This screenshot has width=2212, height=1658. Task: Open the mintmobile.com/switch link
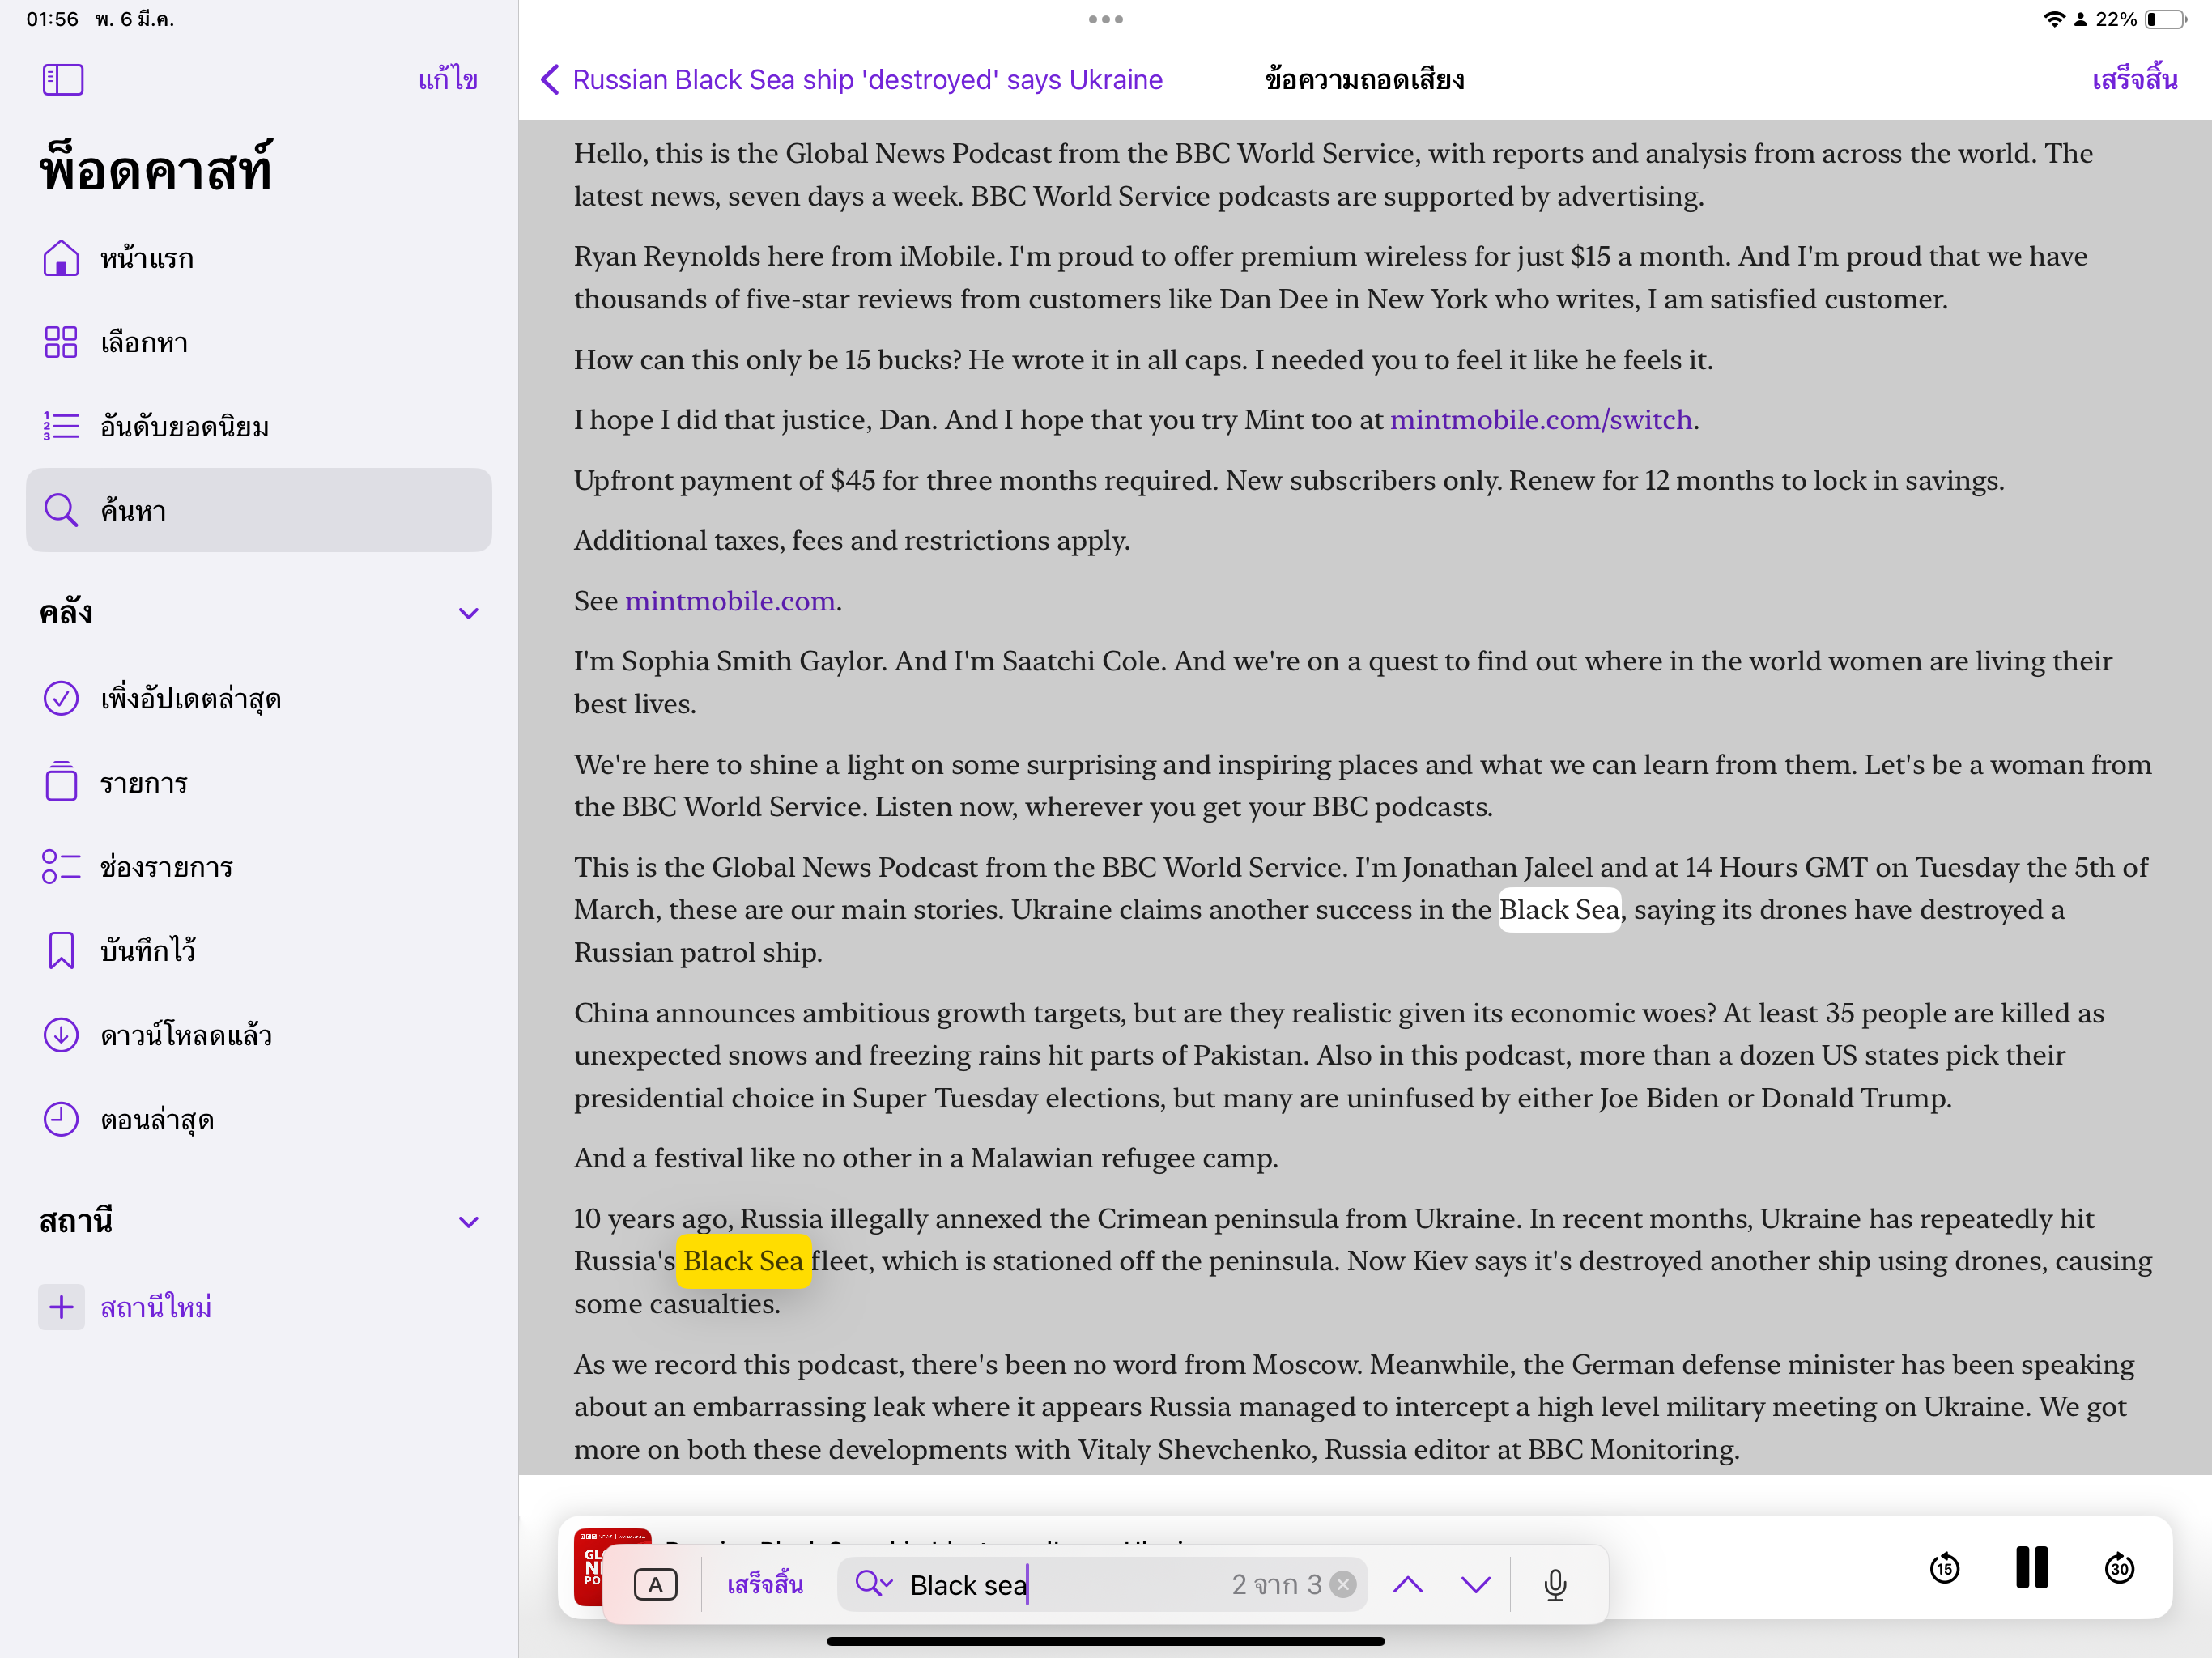1540,420
